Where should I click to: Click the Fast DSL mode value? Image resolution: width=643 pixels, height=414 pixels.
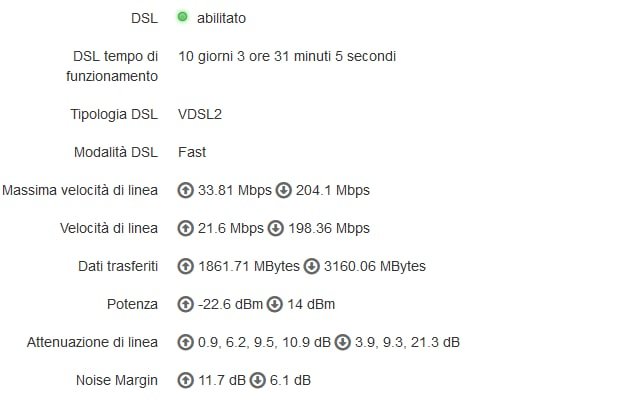click(192, 152)
